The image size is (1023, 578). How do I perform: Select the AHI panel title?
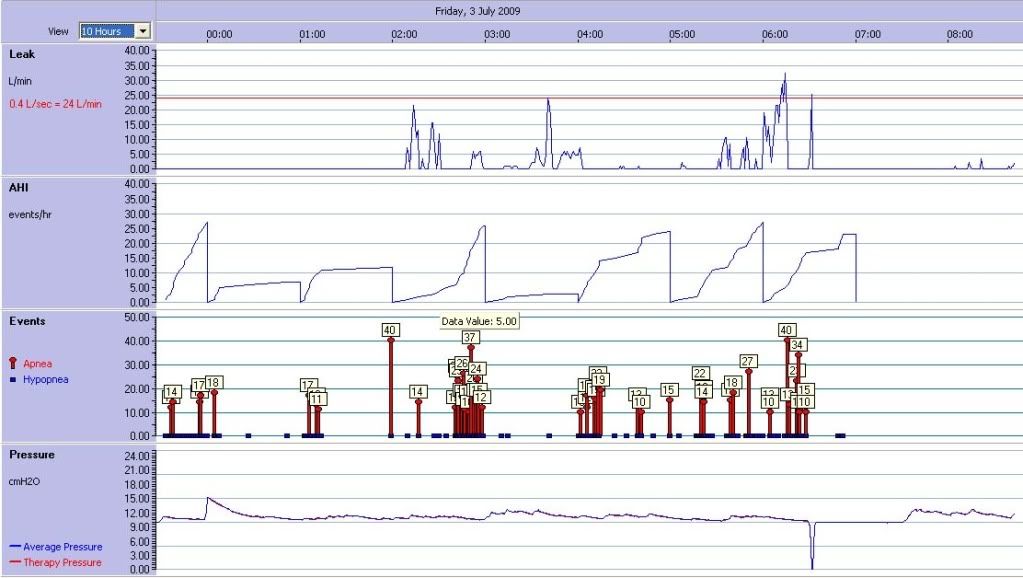(19, 187)
